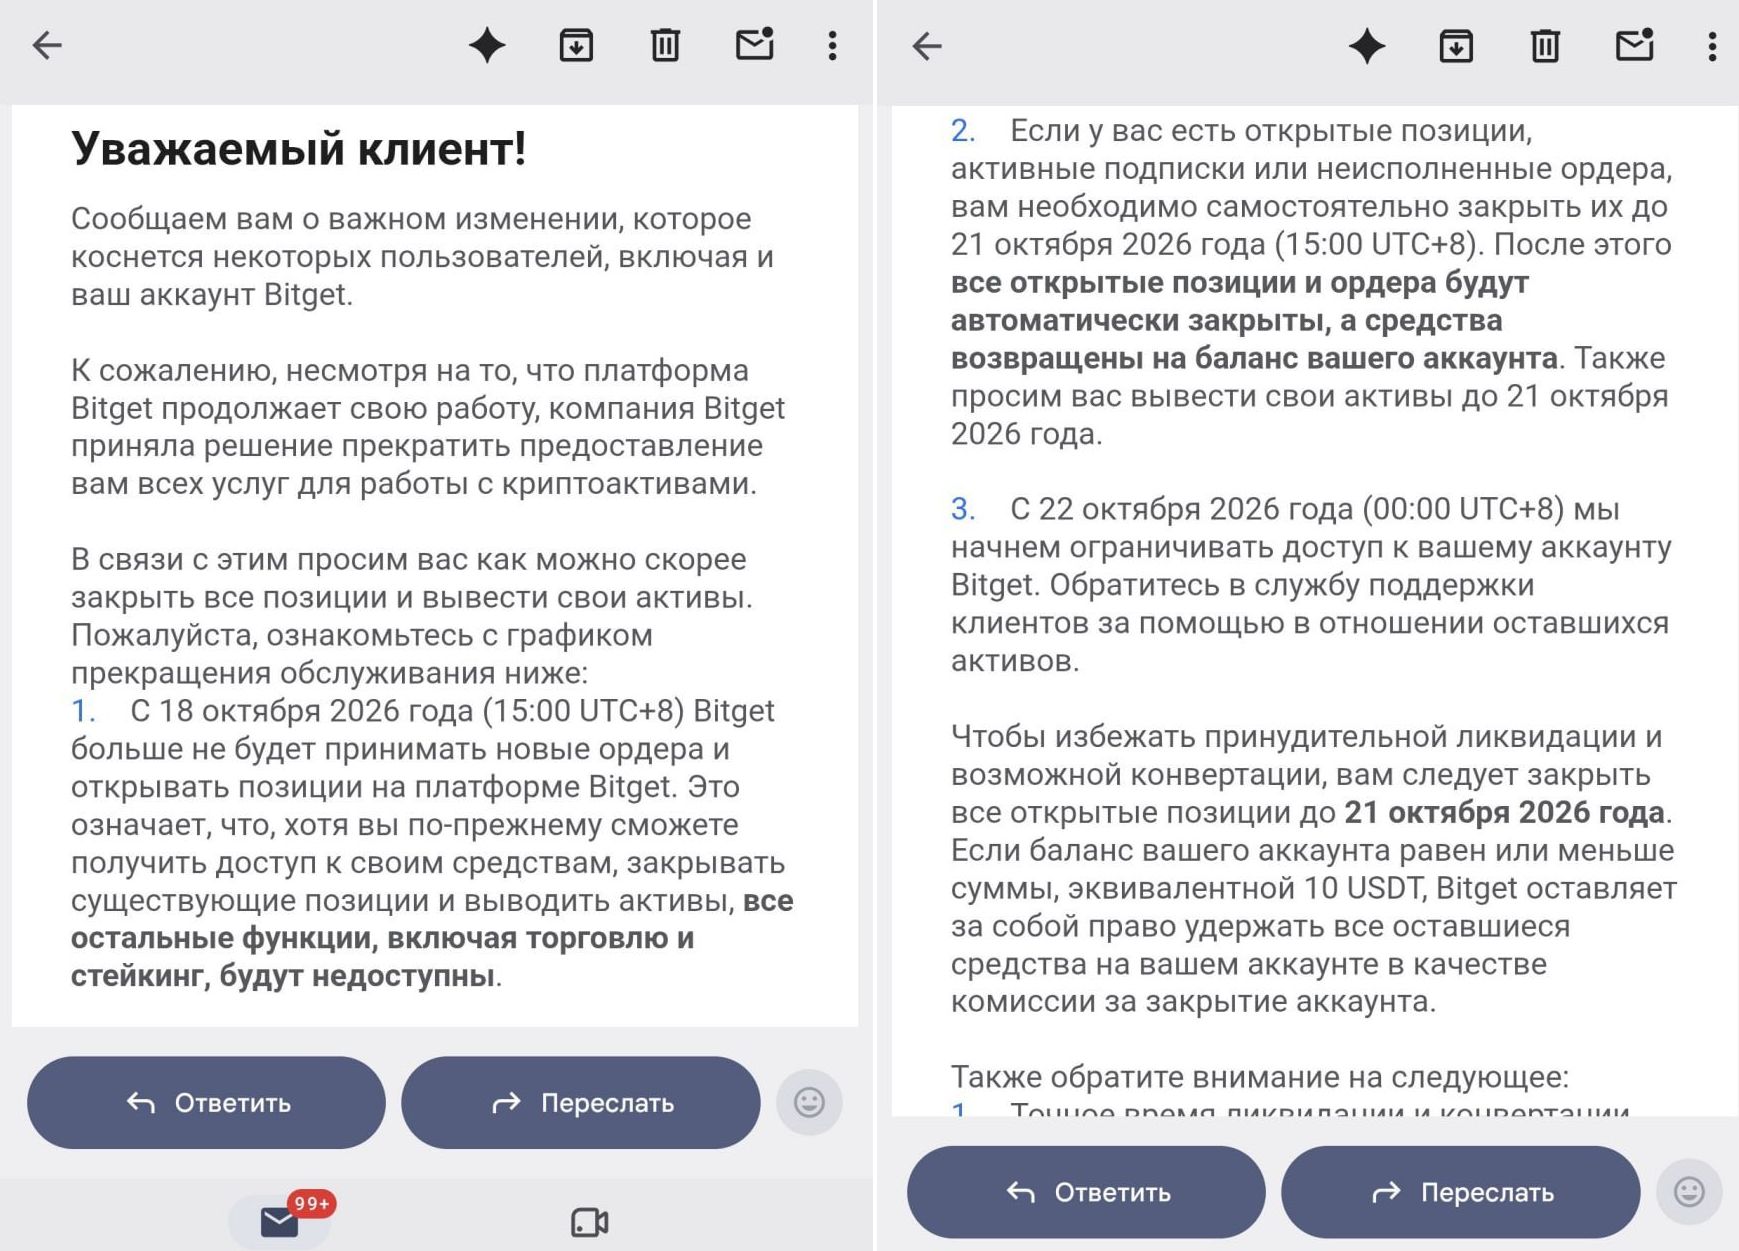The image size is (1739, 1251).
Task: Tap Переслать button in left screen
Action: point(581,1102)
